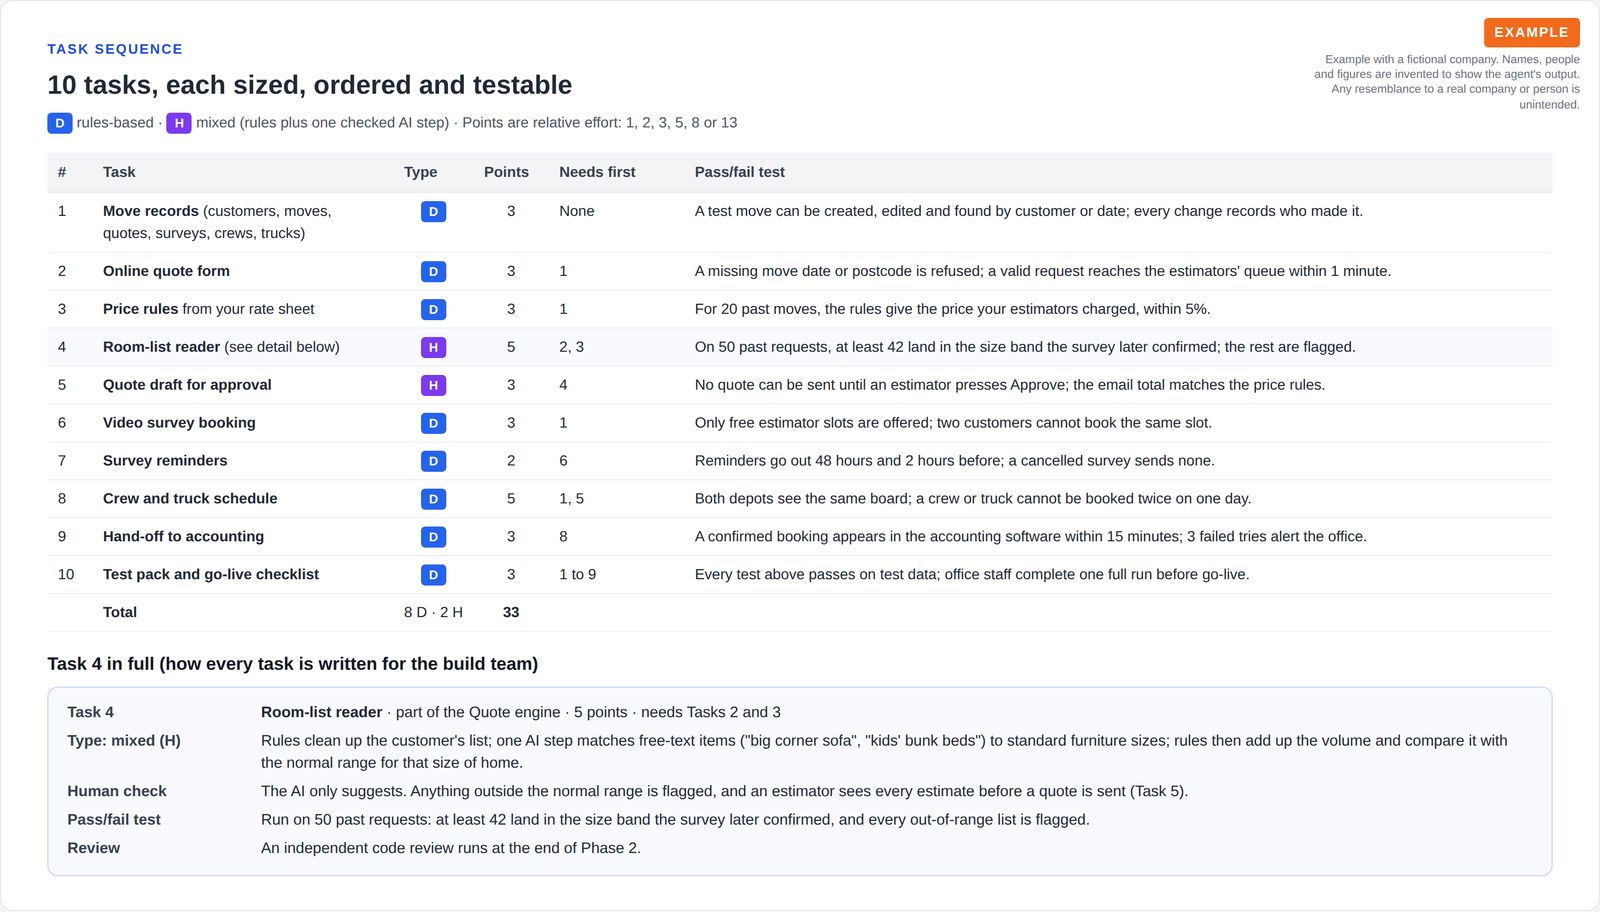
Task: Click the D badge in Move records row
Action: (433, 212)
